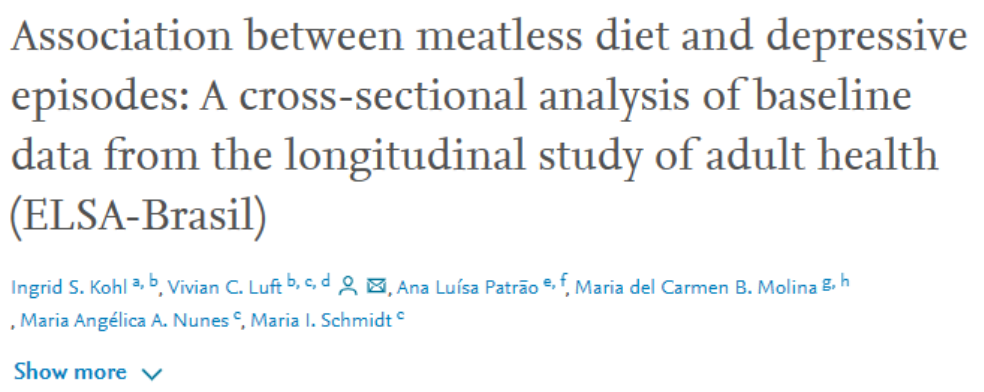Click superscript 'g' affiliation after Molina
Viewport: 984px width, 392px height.
827,285
